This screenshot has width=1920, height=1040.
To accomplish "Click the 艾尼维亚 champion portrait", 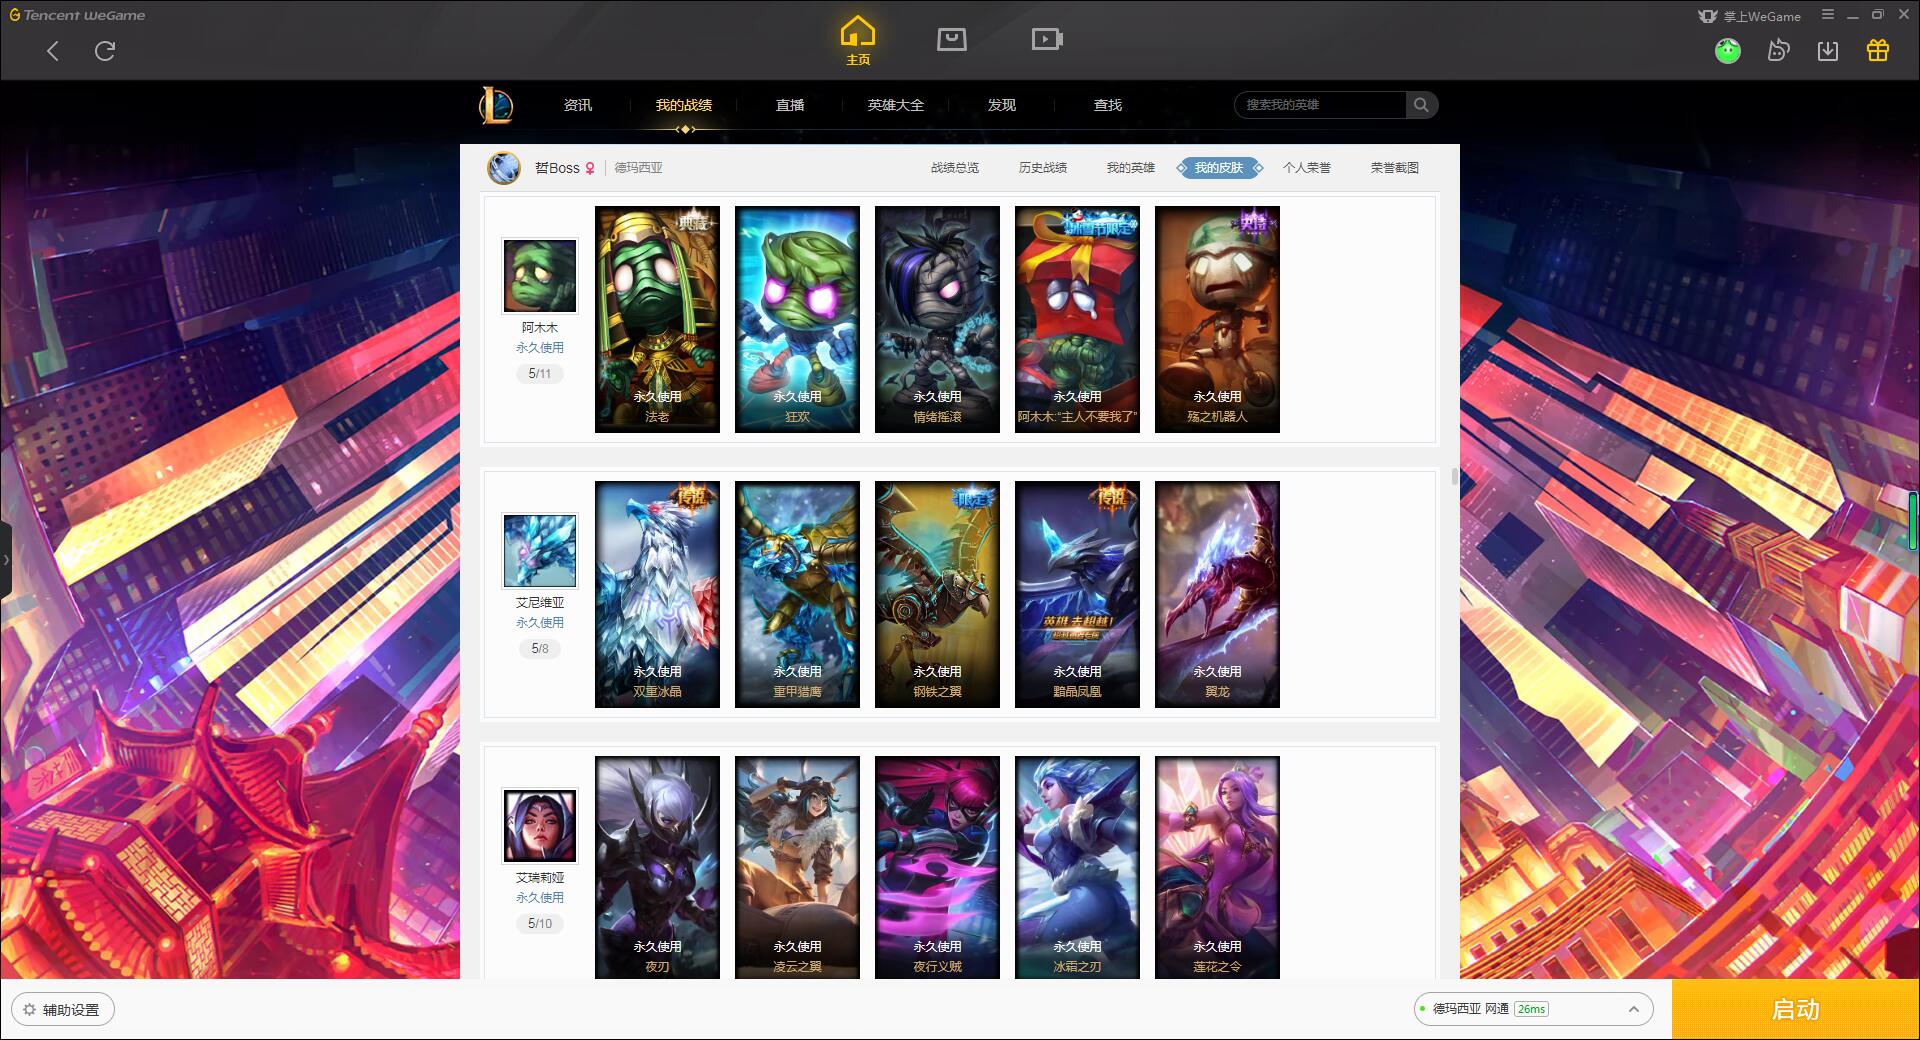I will pyautogui.click(x=540, y=551).
